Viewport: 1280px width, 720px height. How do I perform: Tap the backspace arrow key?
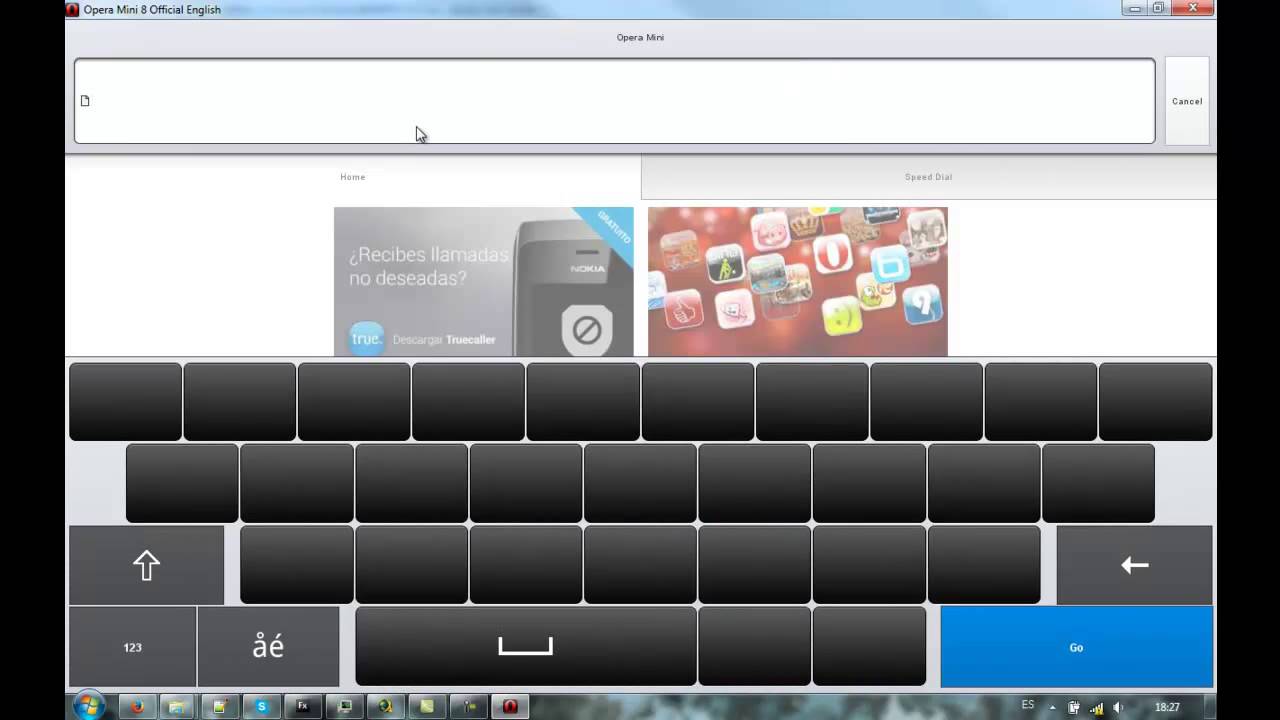(x=1134, y=565)
